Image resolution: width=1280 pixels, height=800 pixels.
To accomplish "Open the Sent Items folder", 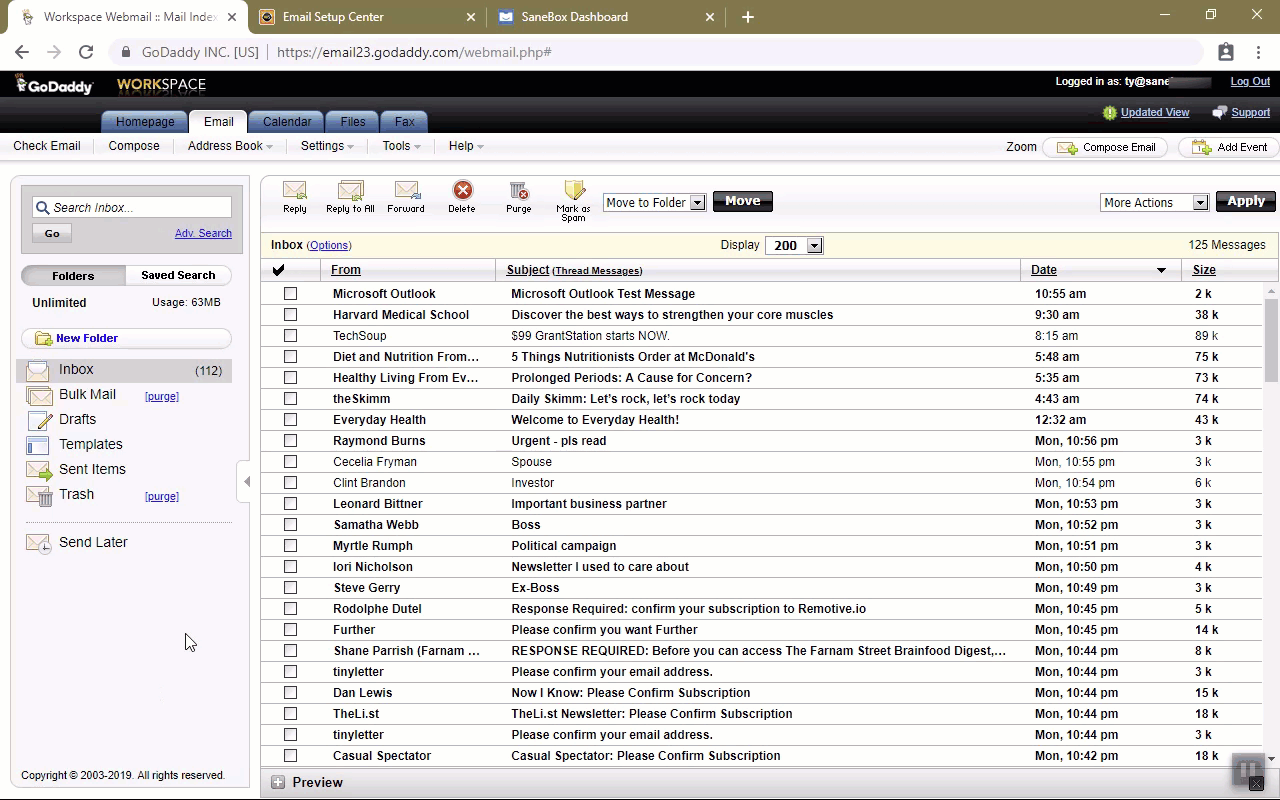I will pos(92,469).
